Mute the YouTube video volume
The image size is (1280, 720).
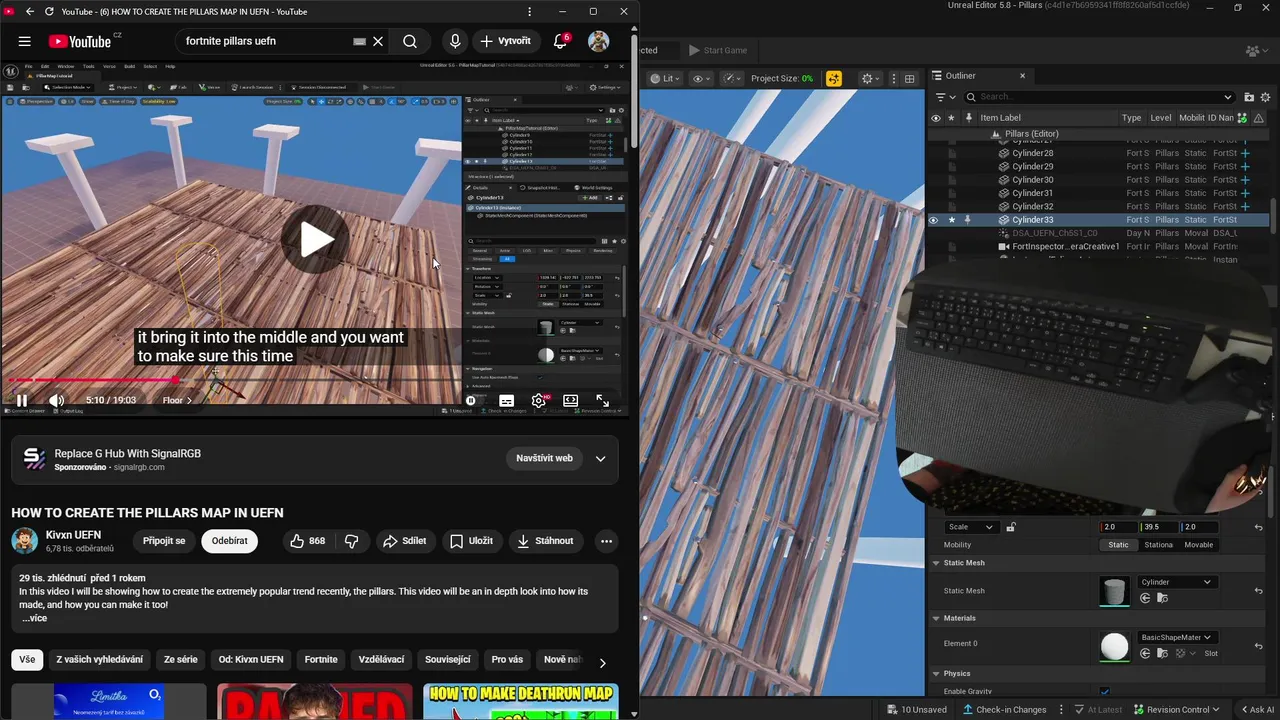(x=56, y=400)
